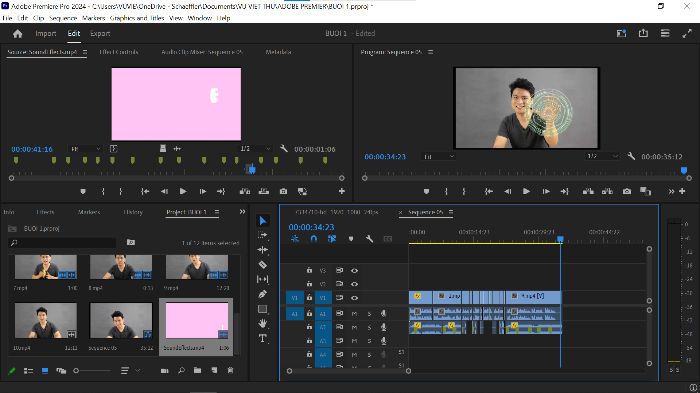Screen dimensions: 700x393
Task: Show hidden panel tabs chevron
Action: point(242,212)
